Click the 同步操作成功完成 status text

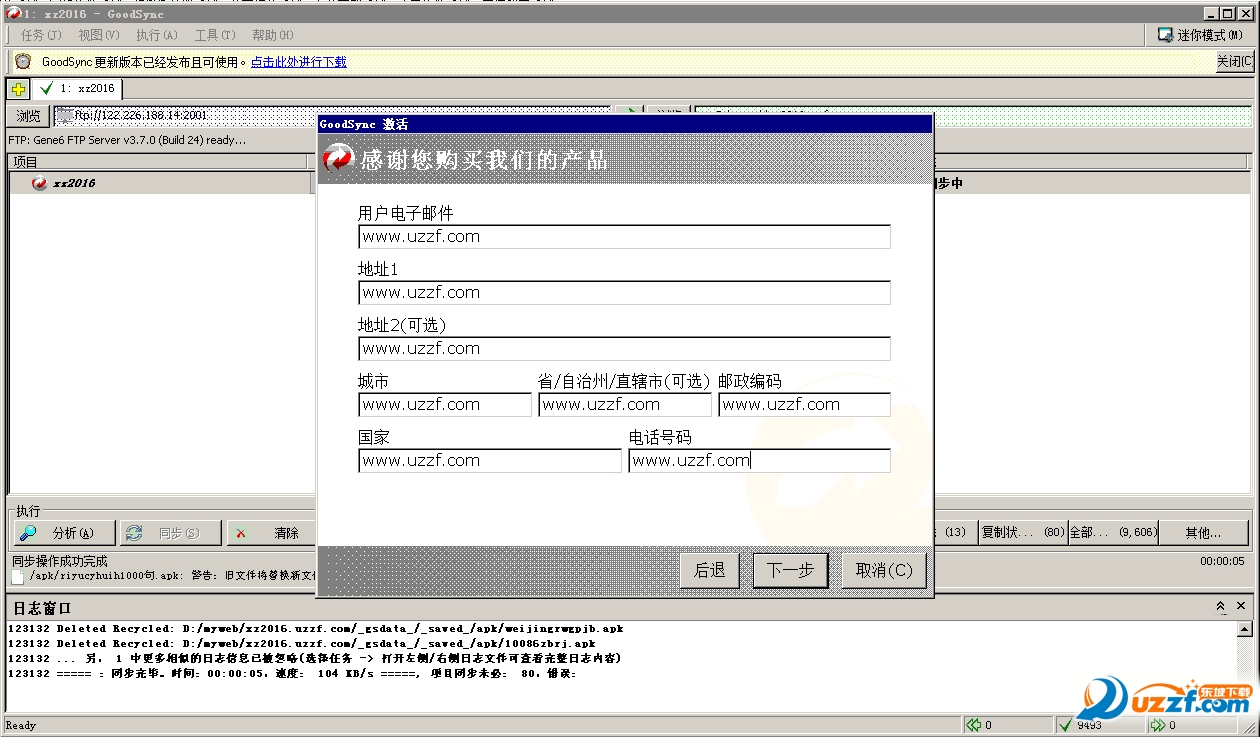[x=60, y=561]
